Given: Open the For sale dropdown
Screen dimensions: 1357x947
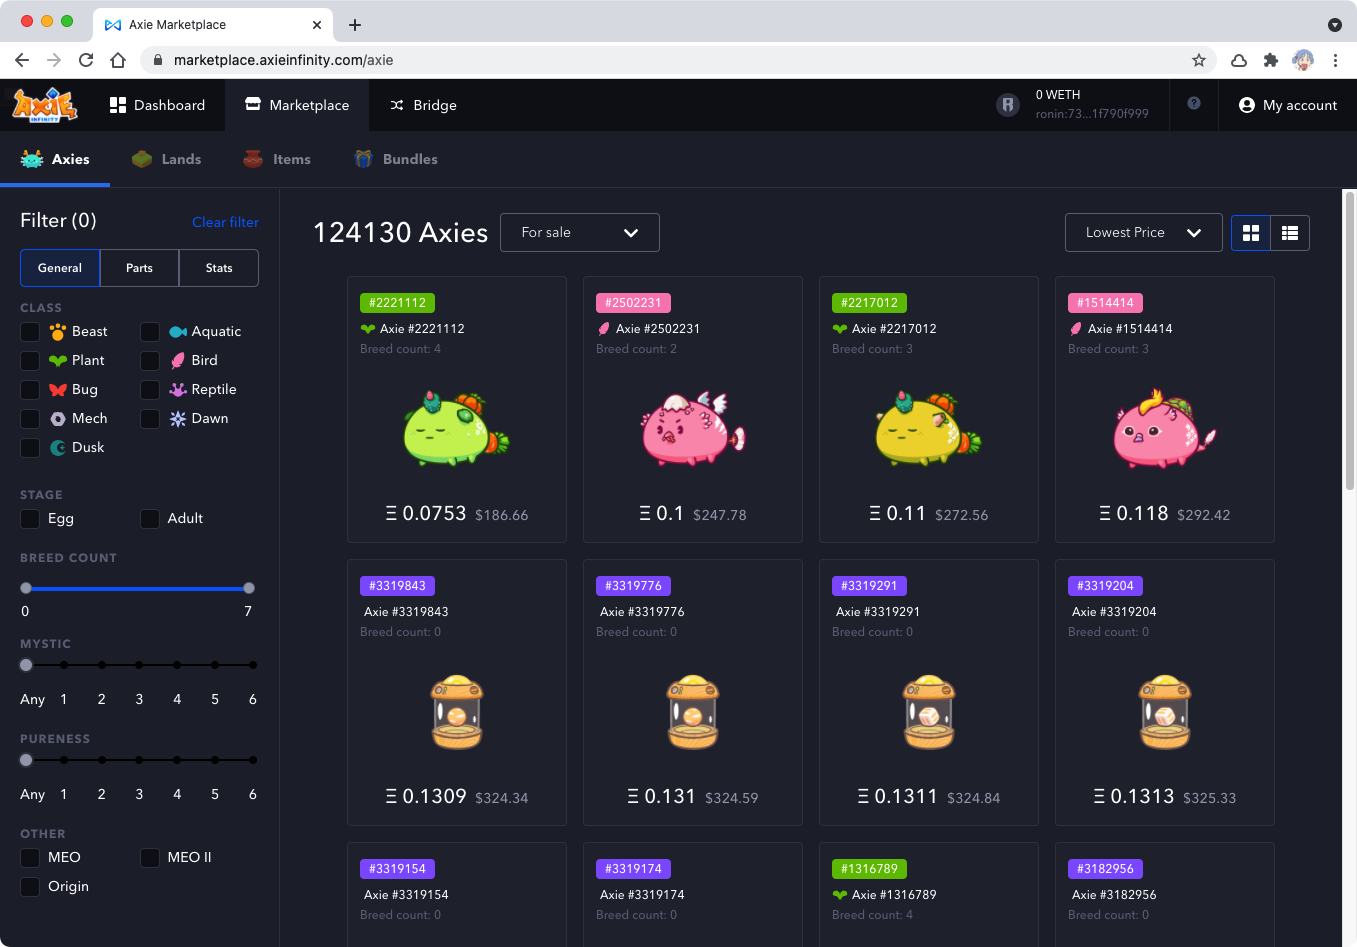Looking at the screenshot, I should click(x=580, y=232).
